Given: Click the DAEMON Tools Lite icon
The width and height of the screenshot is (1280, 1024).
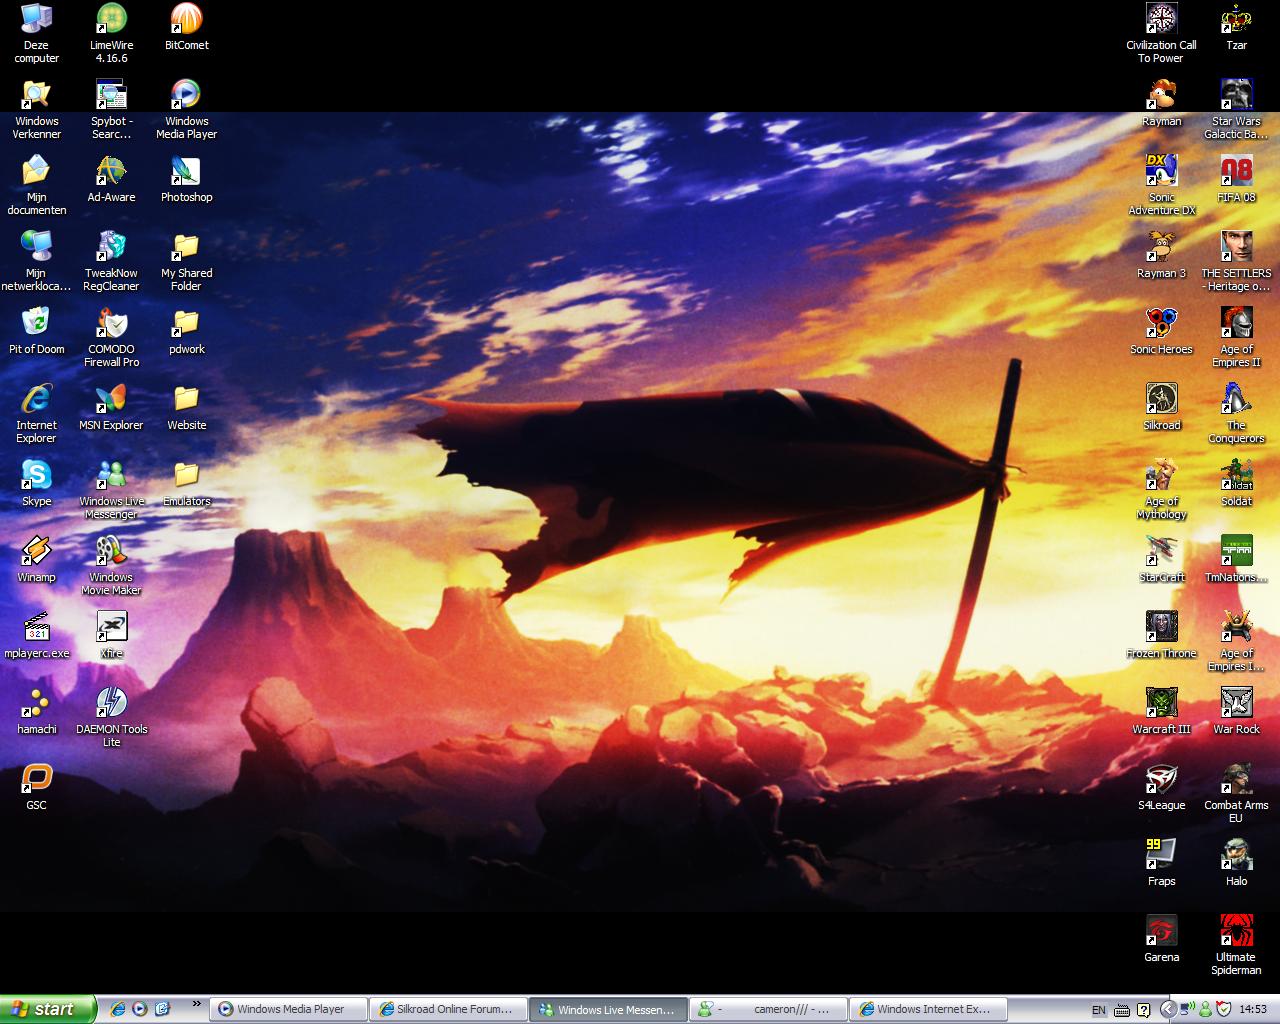Looking at the screenshot, I should (111, 704).
